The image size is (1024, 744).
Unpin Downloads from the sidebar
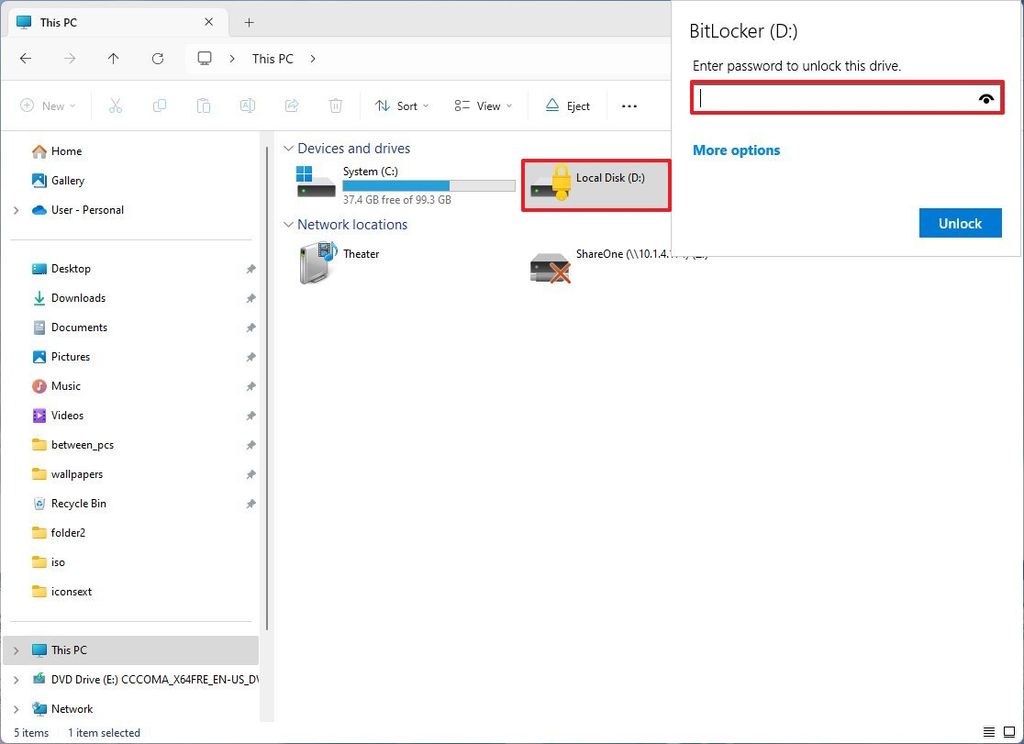[x=249, y=297]
